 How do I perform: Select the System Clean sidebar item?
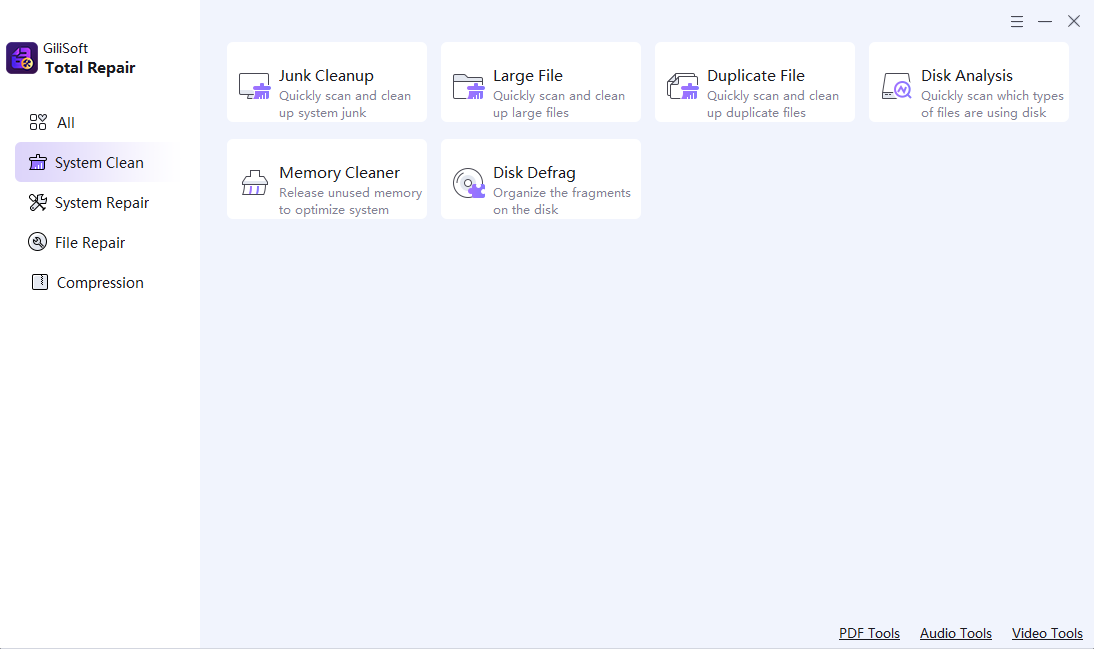pyautogui.click(x=98, y=163)
